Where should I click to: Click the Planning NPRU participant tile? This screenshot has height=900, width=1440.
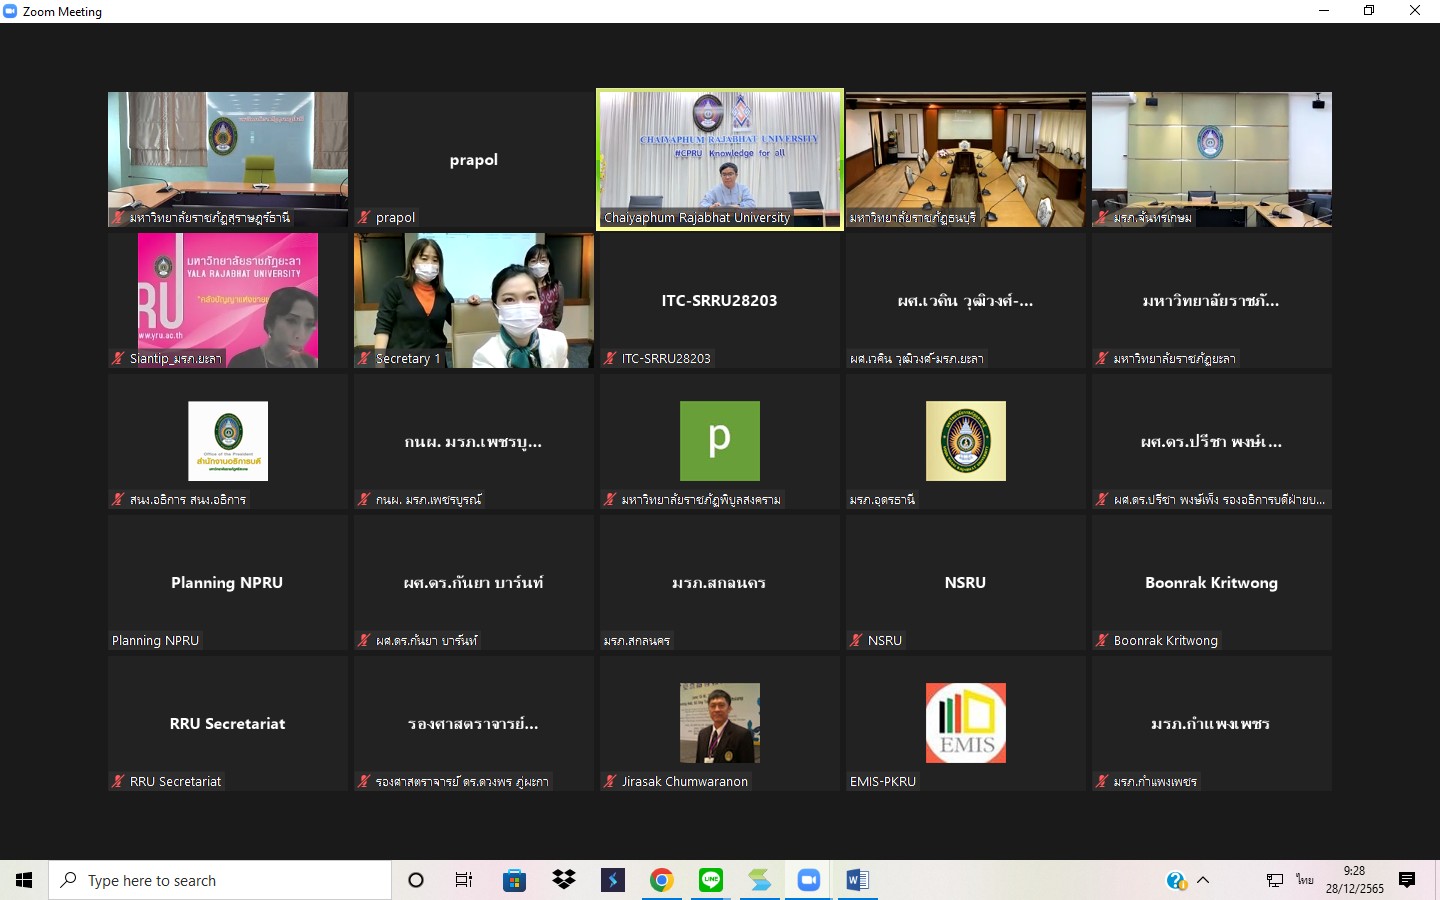[227, 582]
